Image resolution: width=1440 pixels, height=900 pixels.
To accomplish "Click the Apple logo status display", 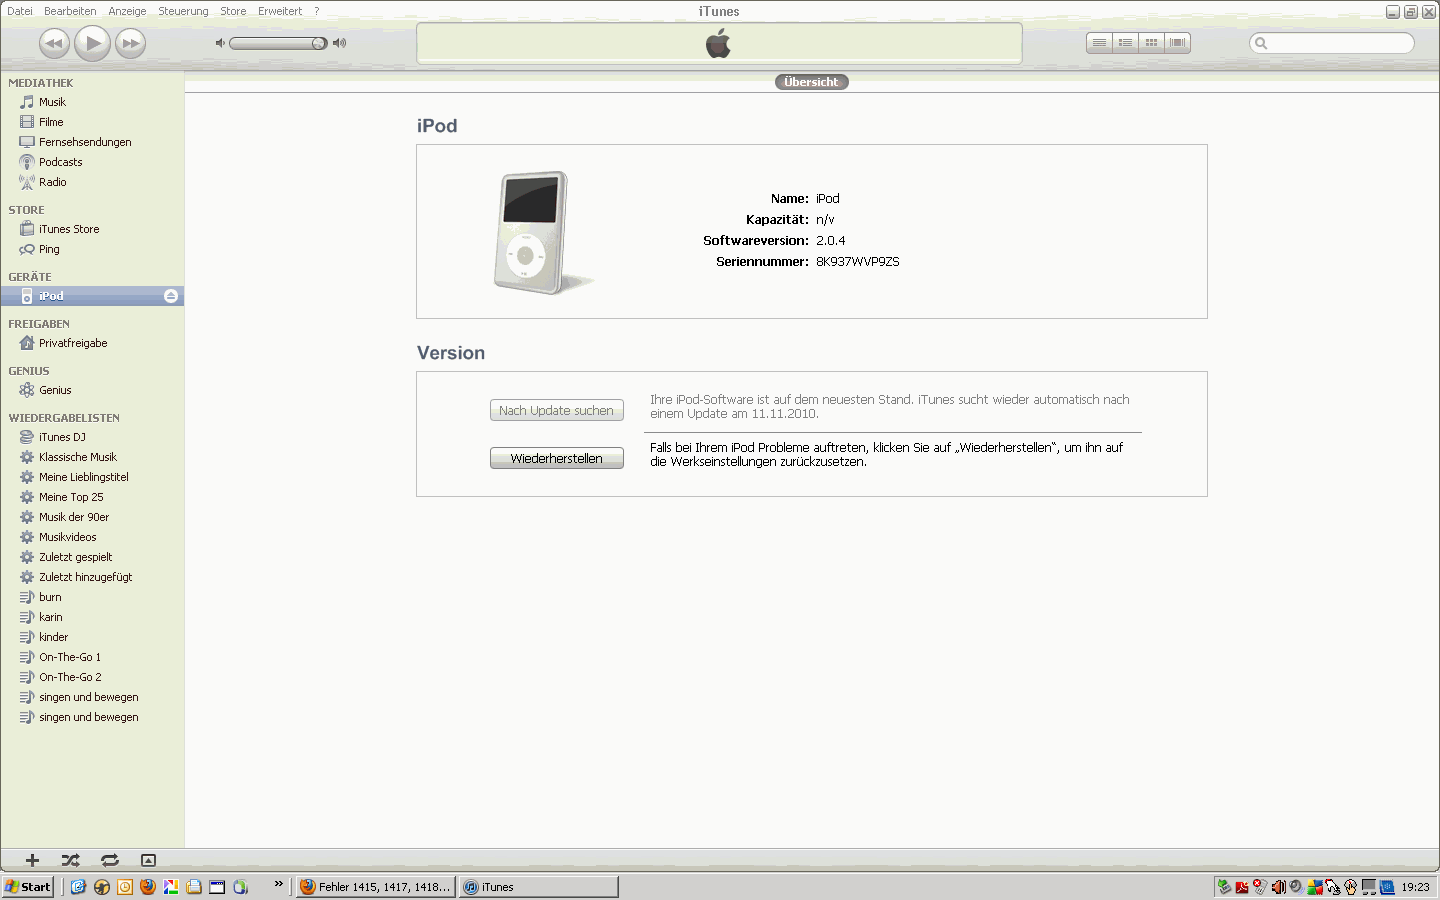I will [x=719, y=43].
